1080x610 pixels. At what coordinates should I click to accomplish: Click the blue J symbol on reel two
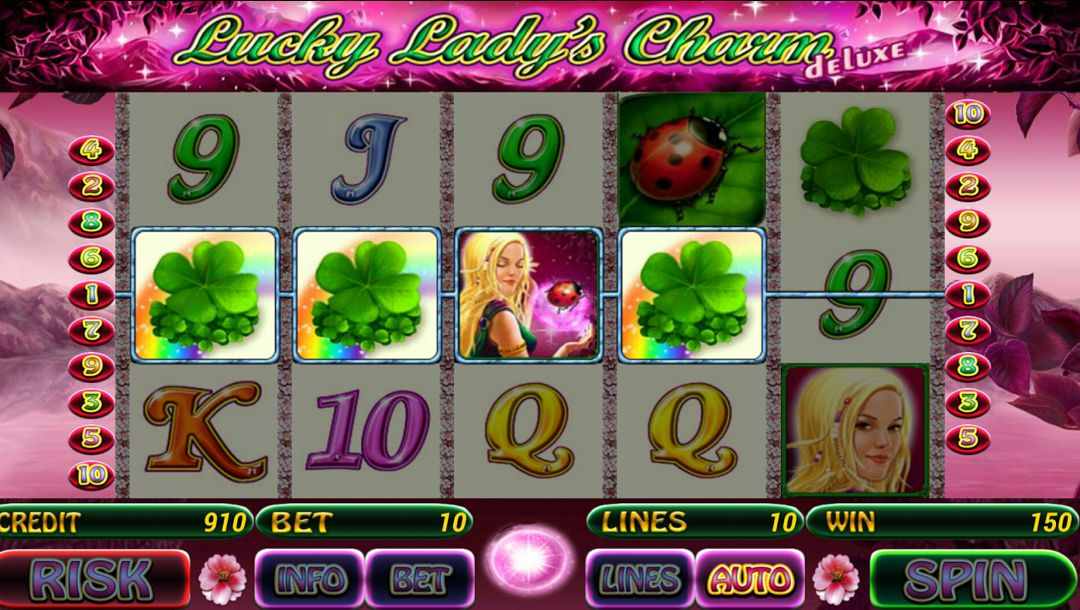coord(367,160)
